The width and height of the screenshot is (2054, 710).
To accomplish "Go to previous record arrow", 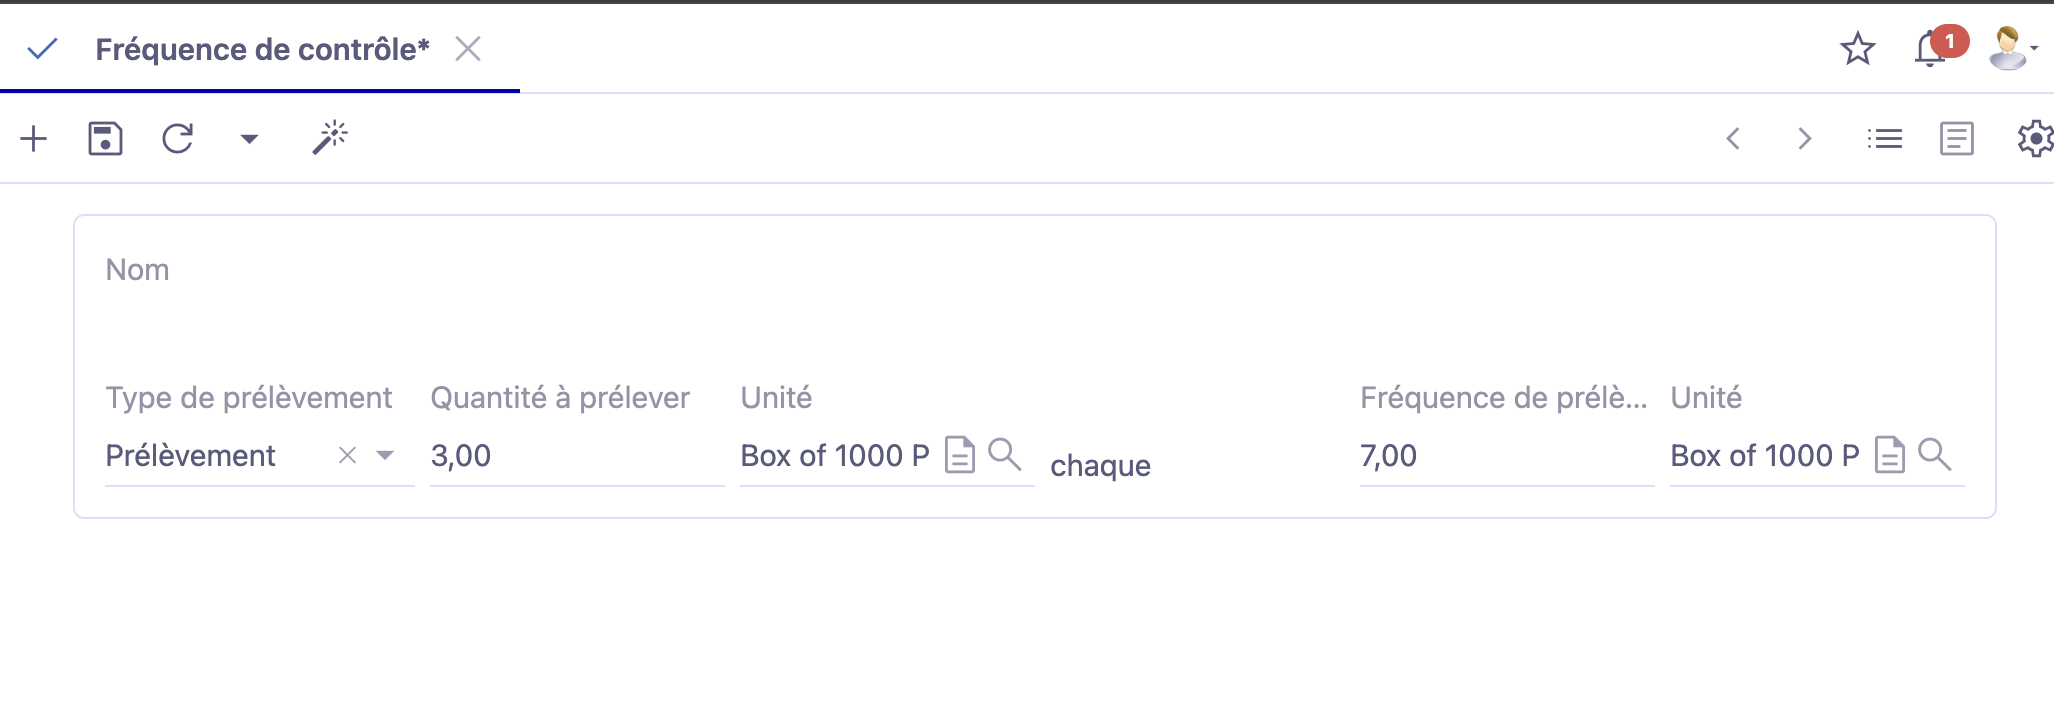I will pyautogui.click(x=1734, y=139).
